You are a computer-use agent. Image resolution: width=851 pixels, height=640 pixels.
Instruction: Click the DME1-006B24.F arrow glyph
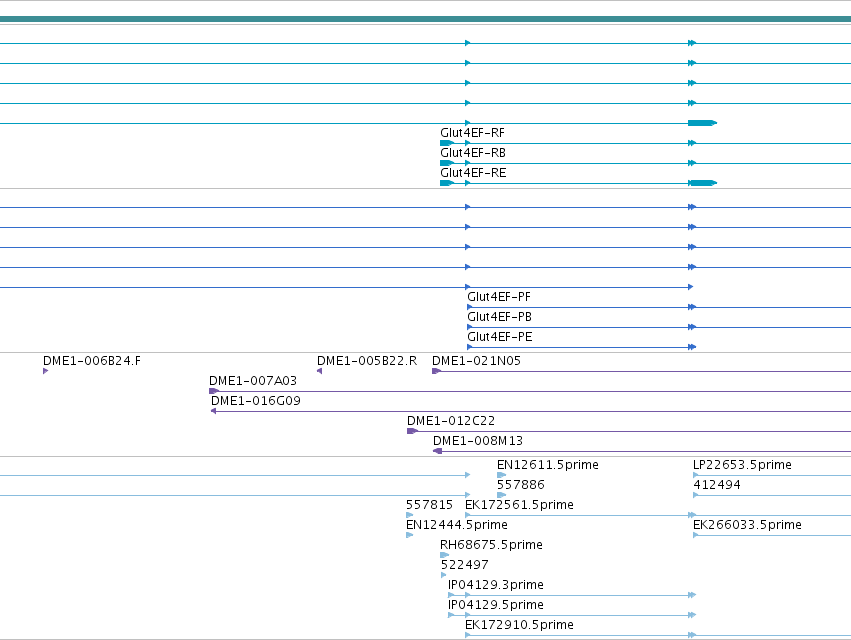coord(46,371)
